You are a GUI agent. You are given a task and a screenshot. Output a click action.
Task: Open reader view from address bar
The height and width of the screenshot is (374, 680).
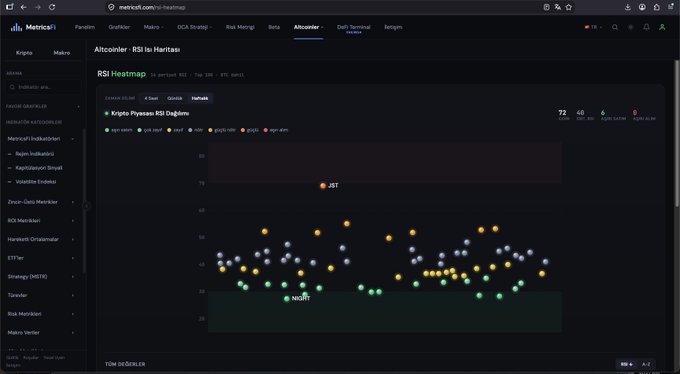pos(546,7)
